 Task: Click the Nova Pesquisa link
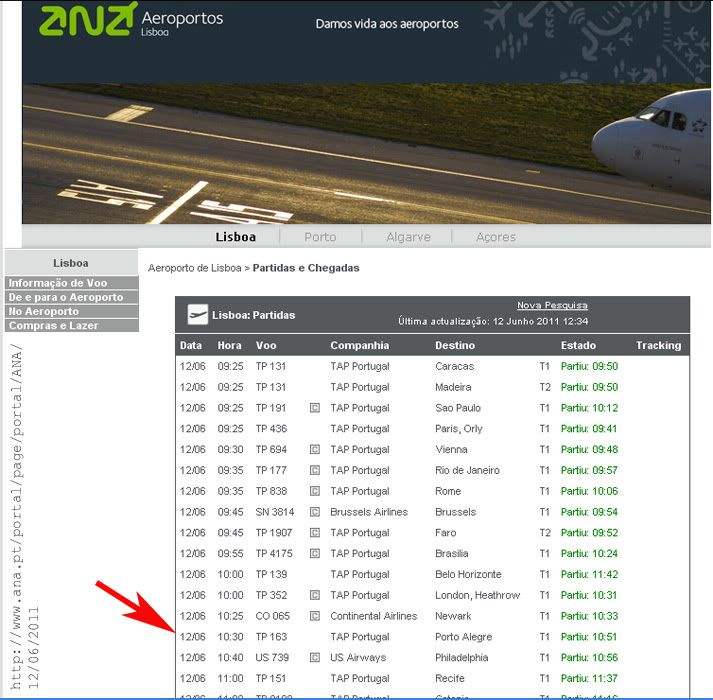pyautogui.click(x=552, y=305)
